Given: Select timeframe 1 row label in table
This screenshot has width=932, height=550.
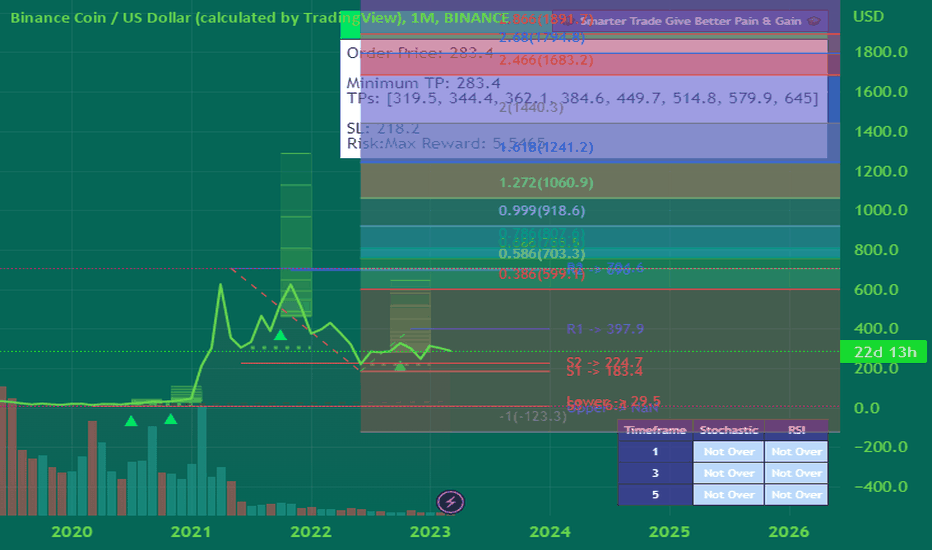Looking at the screenshot, I should (x=655, y=452).
